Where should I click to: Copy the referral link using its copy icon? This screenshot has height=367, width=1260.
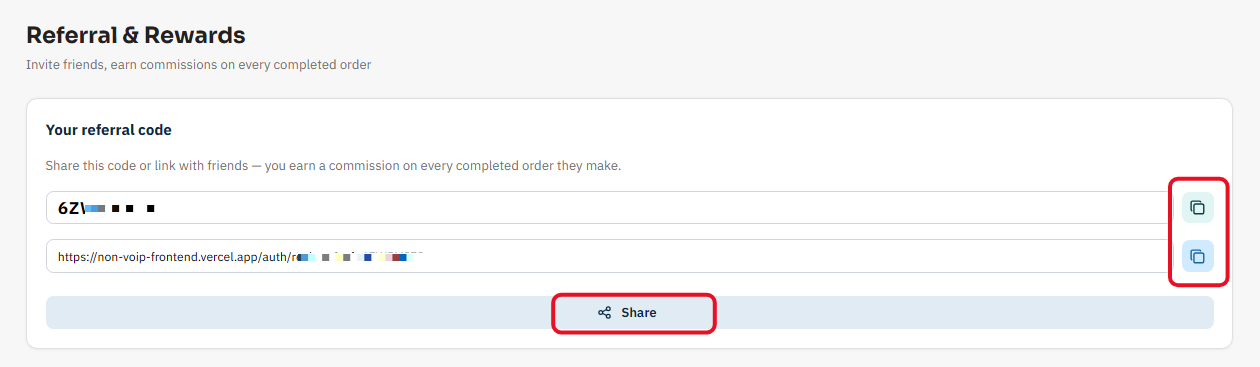[1197, 256]
